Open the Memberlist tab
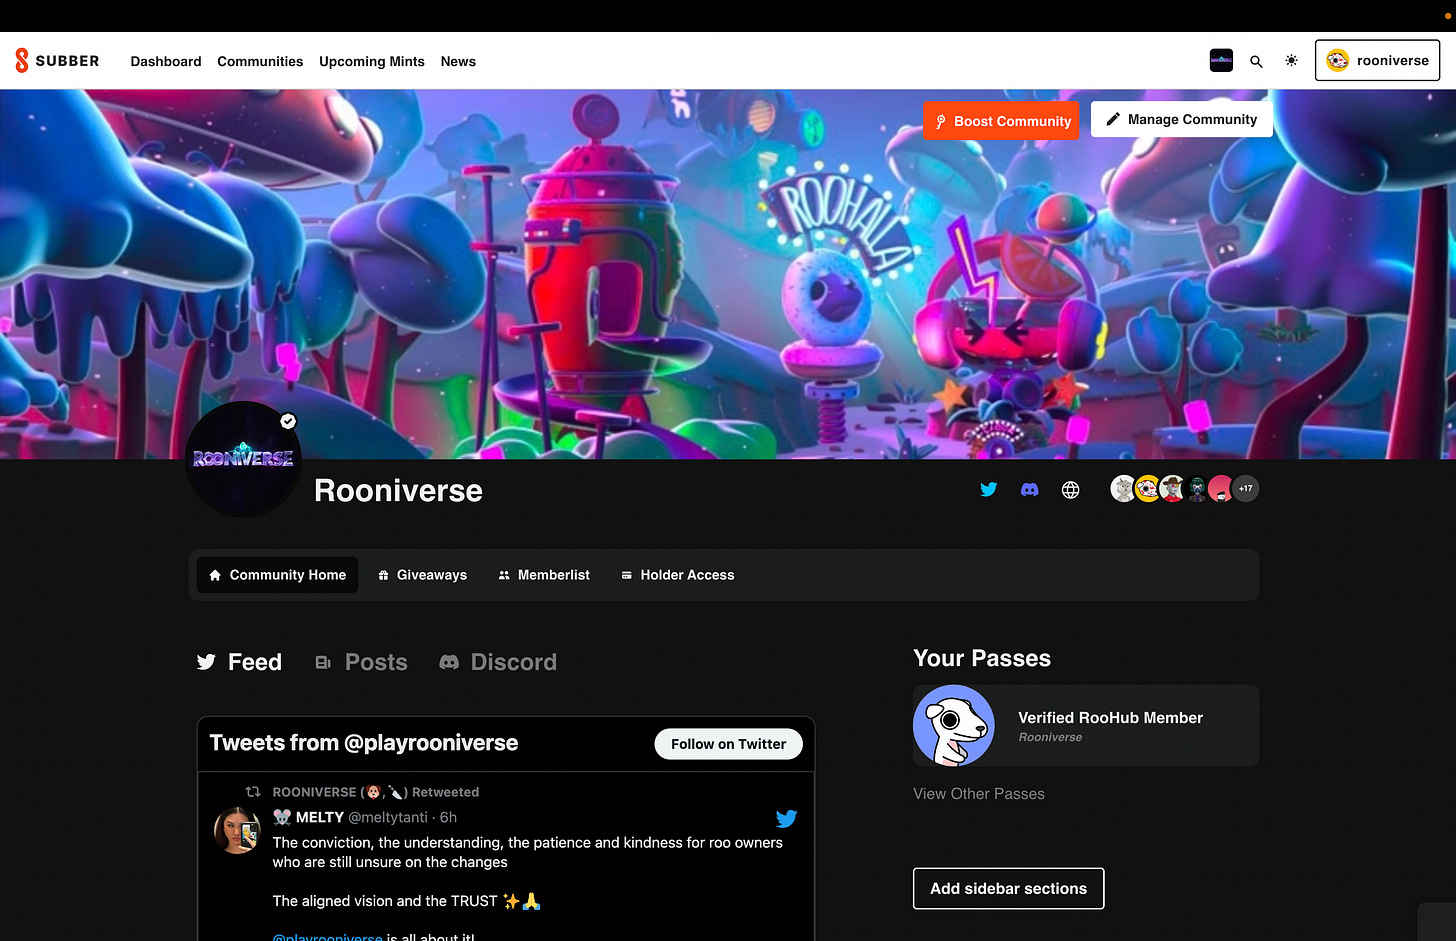The image size is (1456, 941). click(544, 575)
